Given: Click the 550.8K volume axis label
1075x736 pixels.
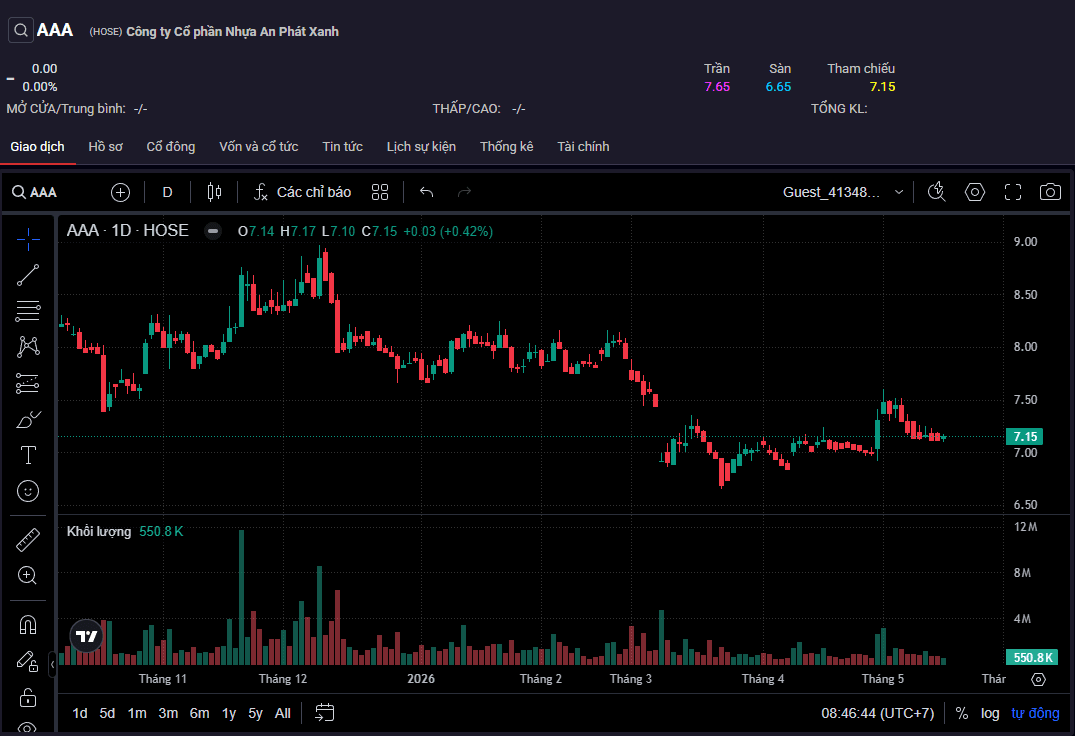Looking at the screenshot, I should pyautogui.click(x=1031, y=657).
